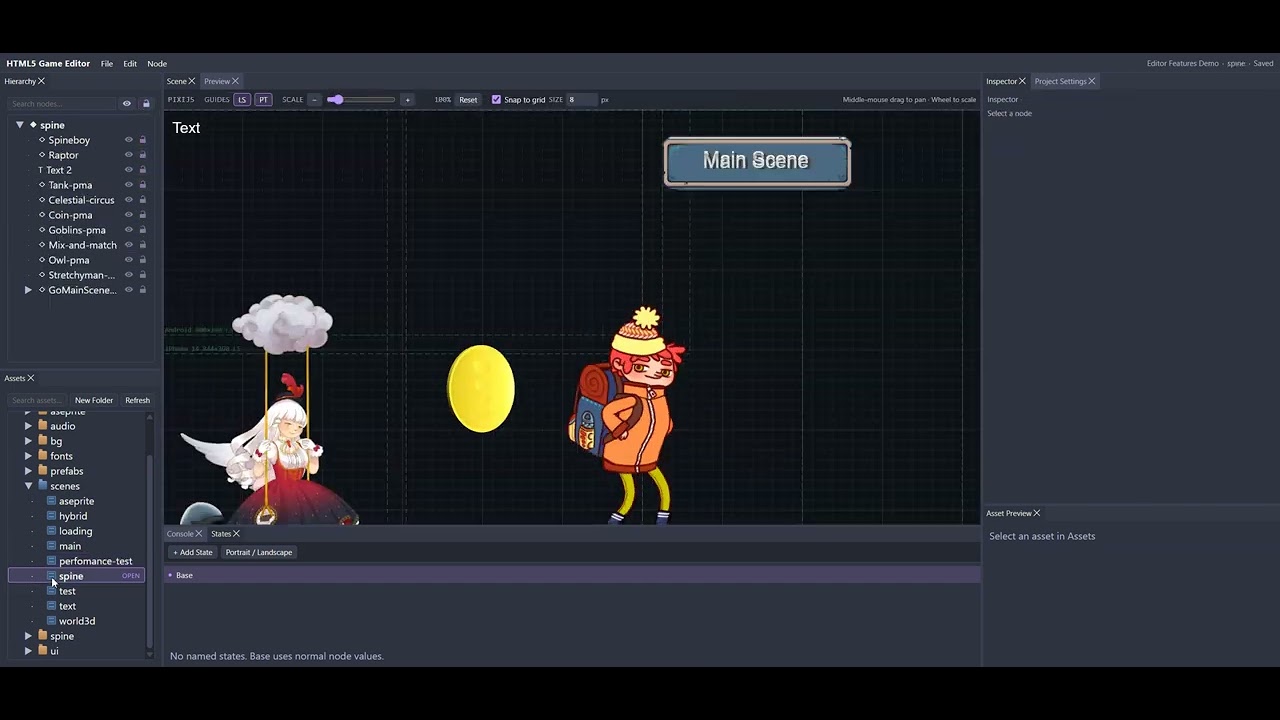This screenshot has width=1280, height=720.
Task: Click the scale slider handle
Action: pyautogui.click(x=336, y=100)
